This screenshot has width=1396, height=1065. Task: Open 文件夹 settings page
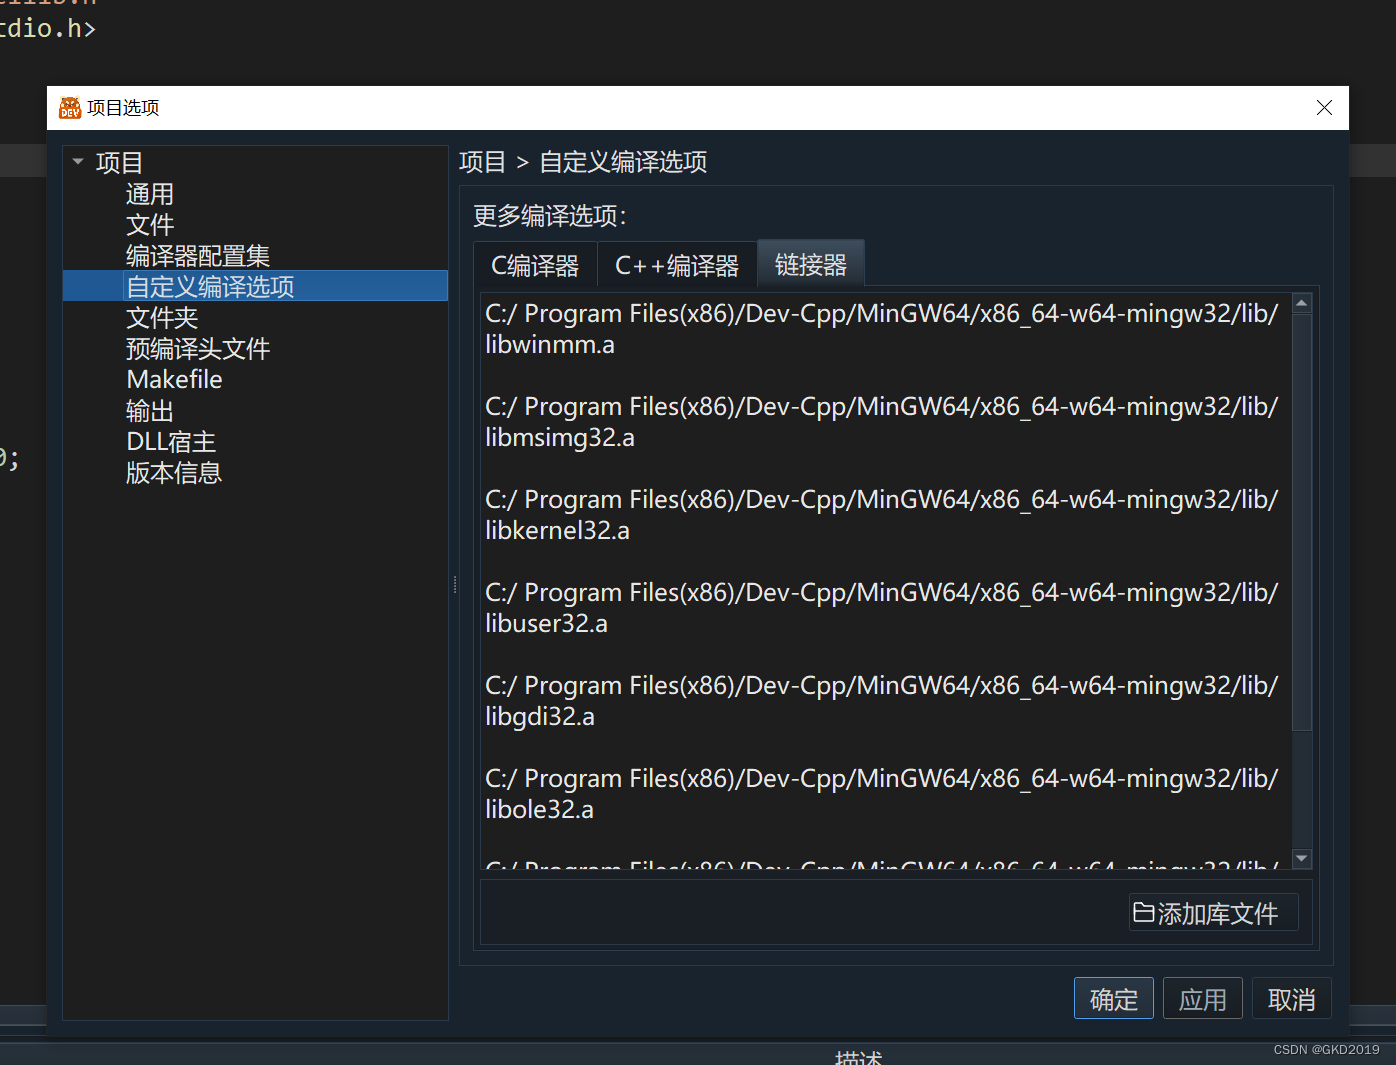[x=161, y=317]
